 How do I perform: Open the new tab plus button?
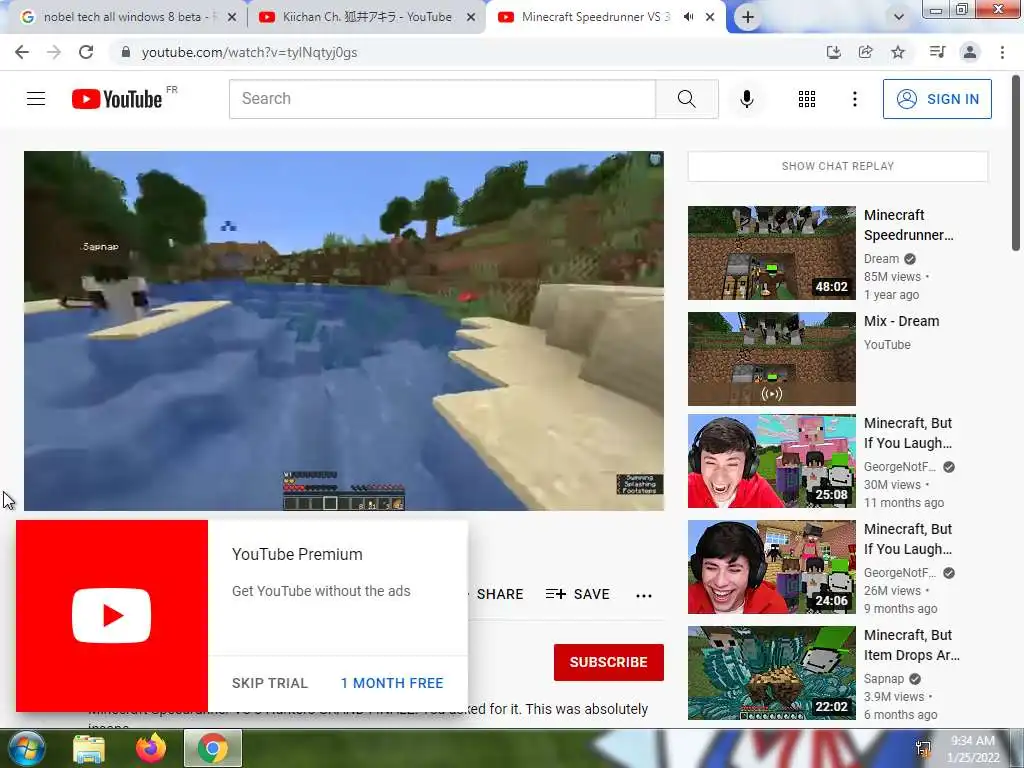point(748,18)
